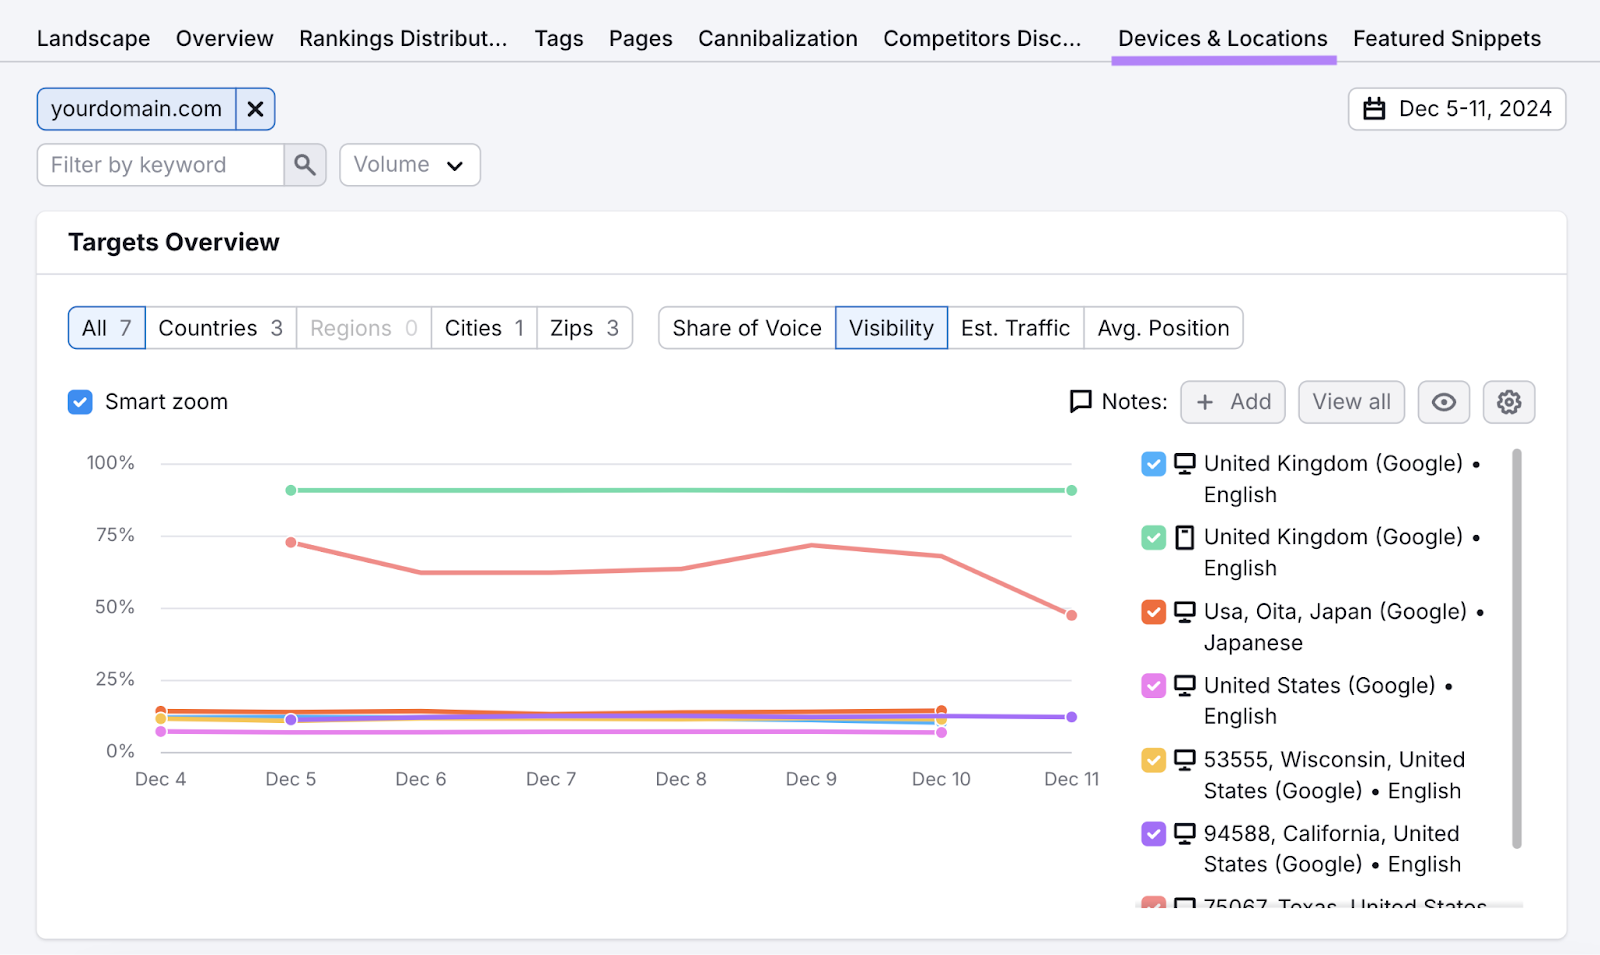Select the Est. Traffic metric button
Screen dimensions: 1600x955
(1014, 328)
